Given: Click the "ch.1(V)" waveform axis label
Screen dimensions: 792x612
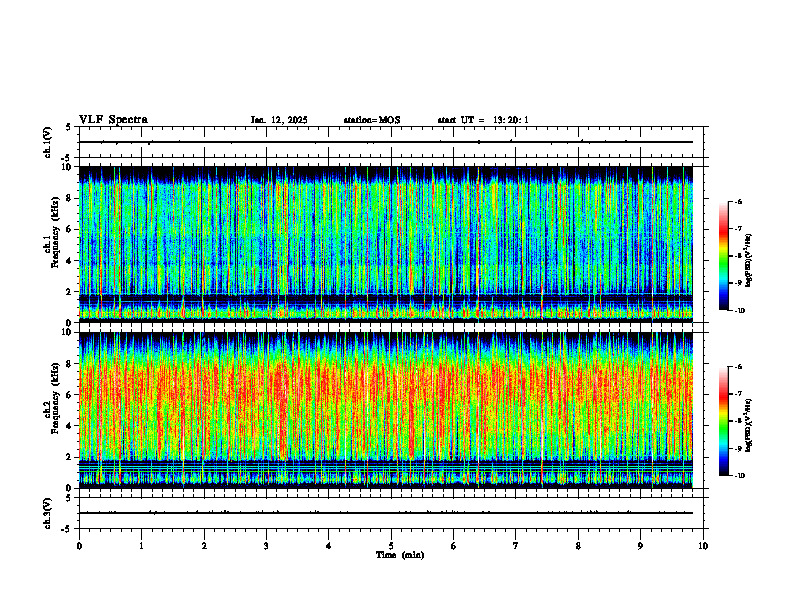Looking at the screenshot, I should [48, 142].
